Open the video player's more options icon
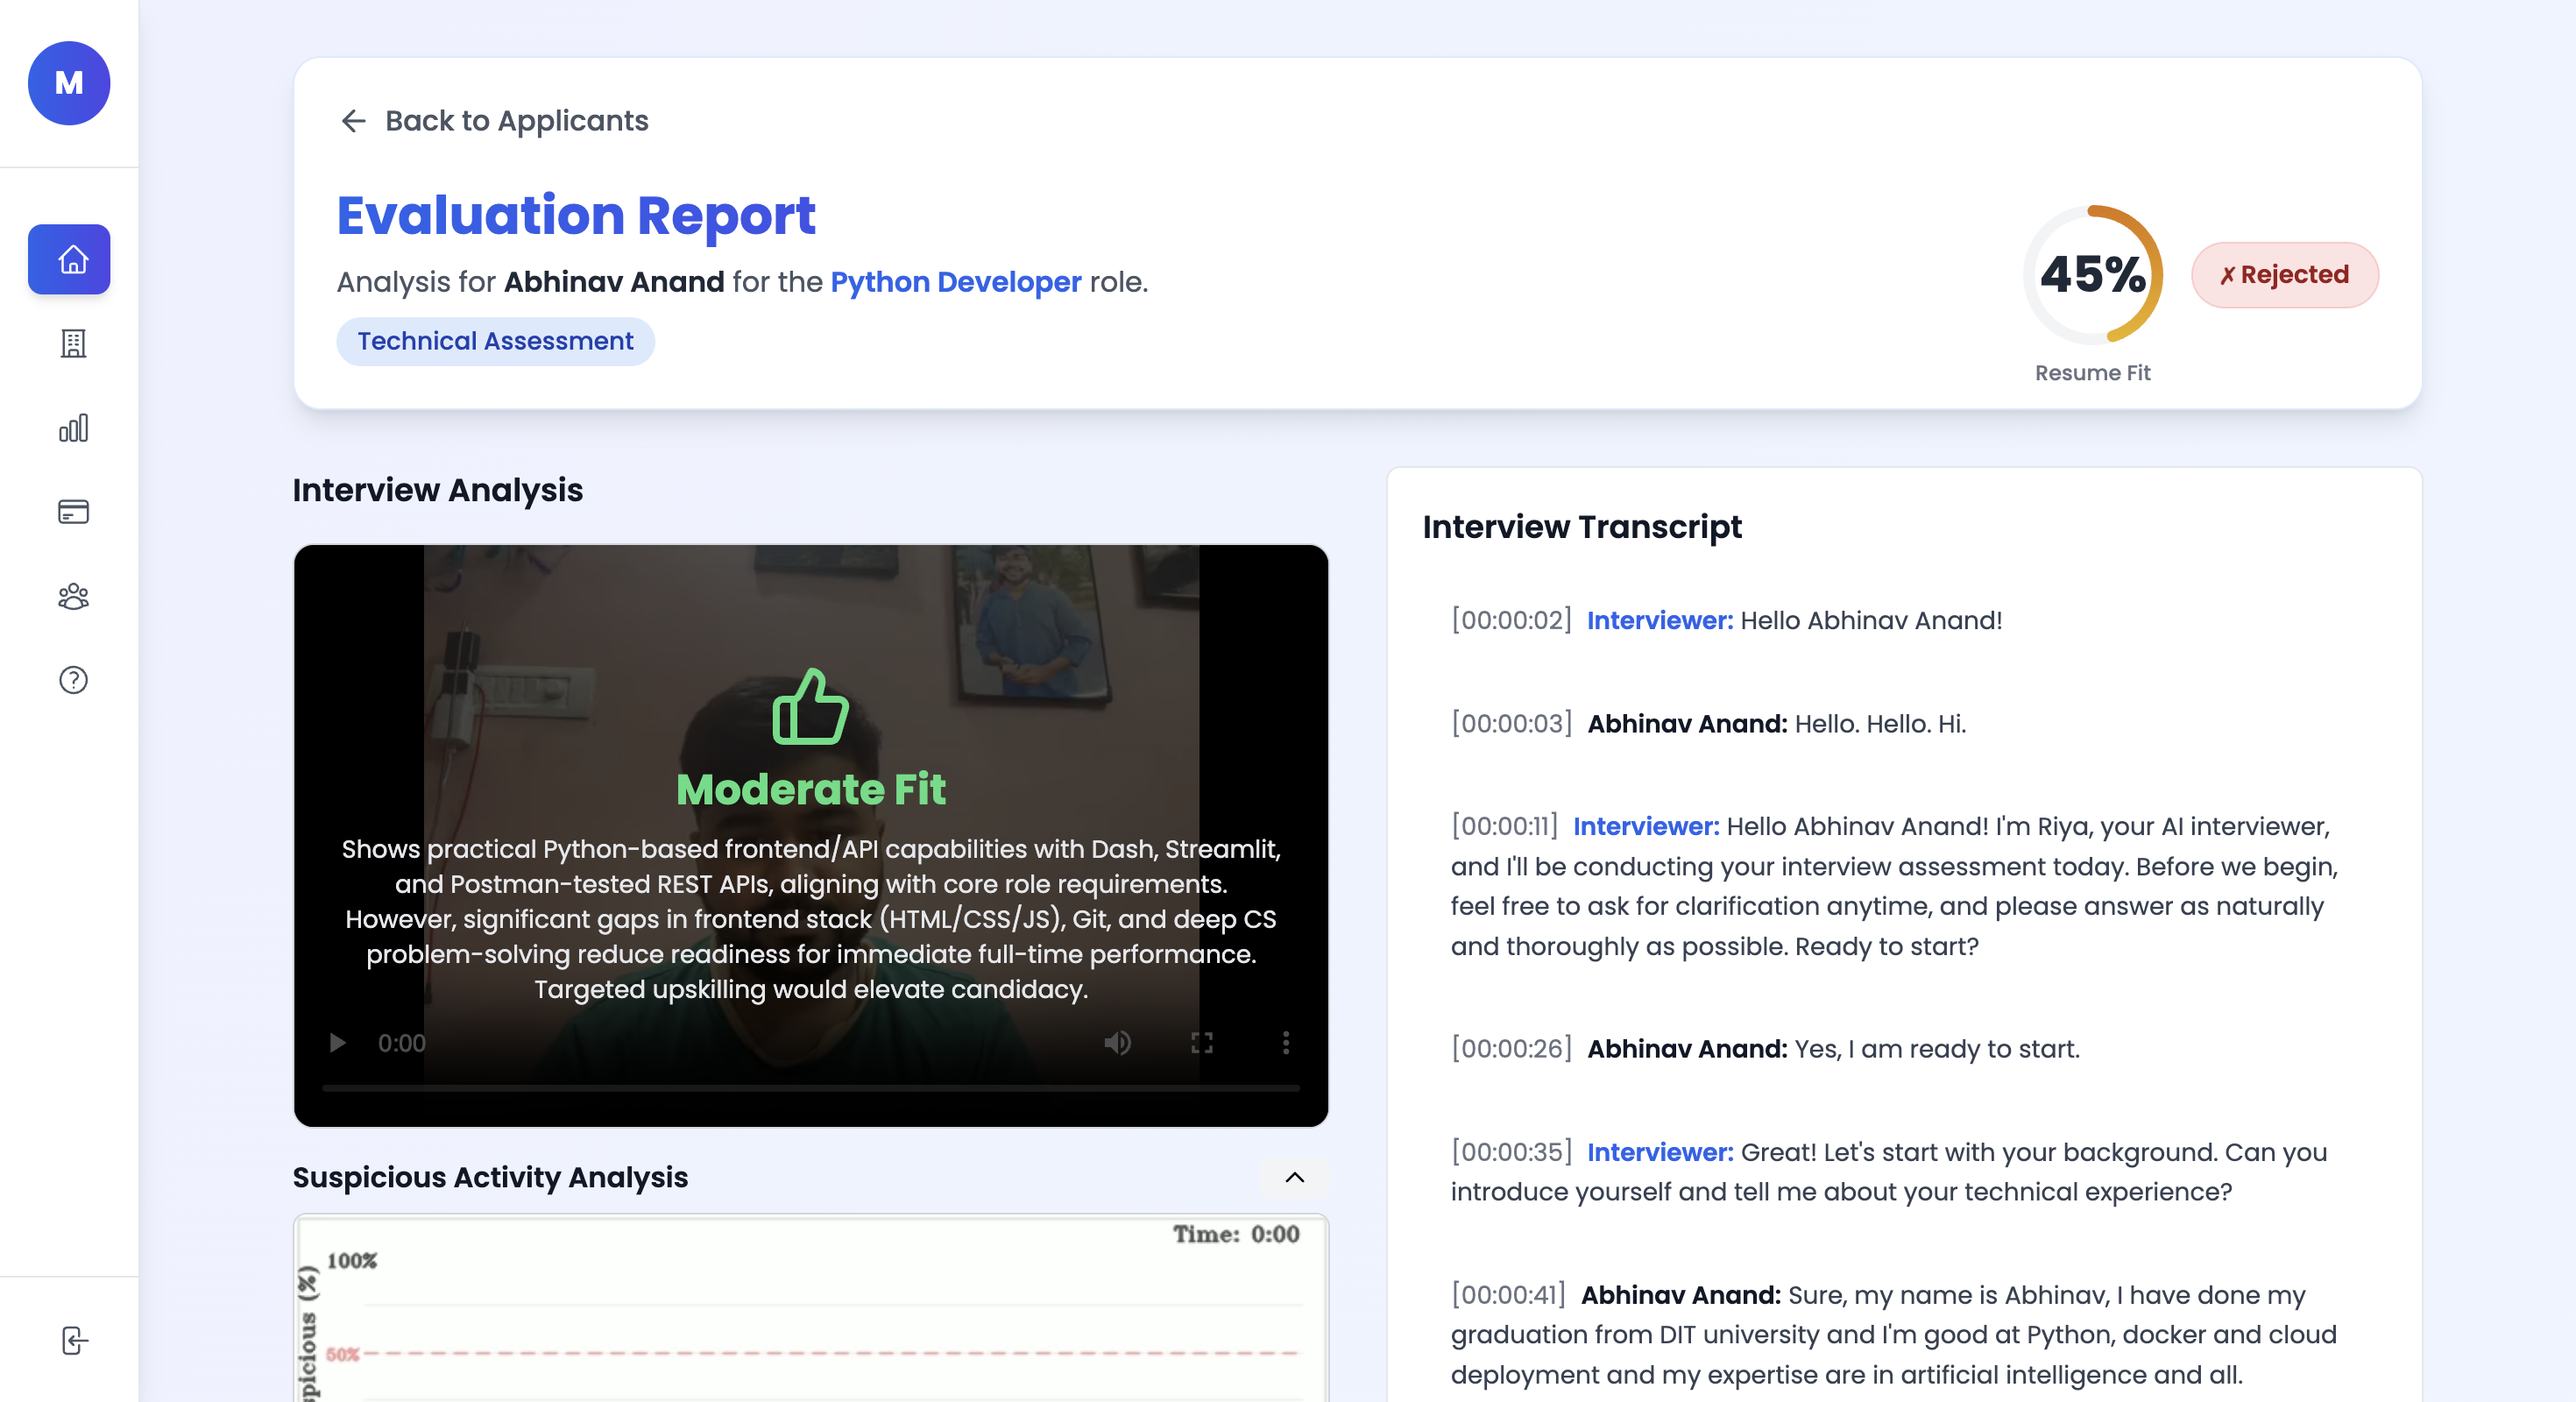This screenshot has height=1402, width=2576. [x=1286, y=1043]
